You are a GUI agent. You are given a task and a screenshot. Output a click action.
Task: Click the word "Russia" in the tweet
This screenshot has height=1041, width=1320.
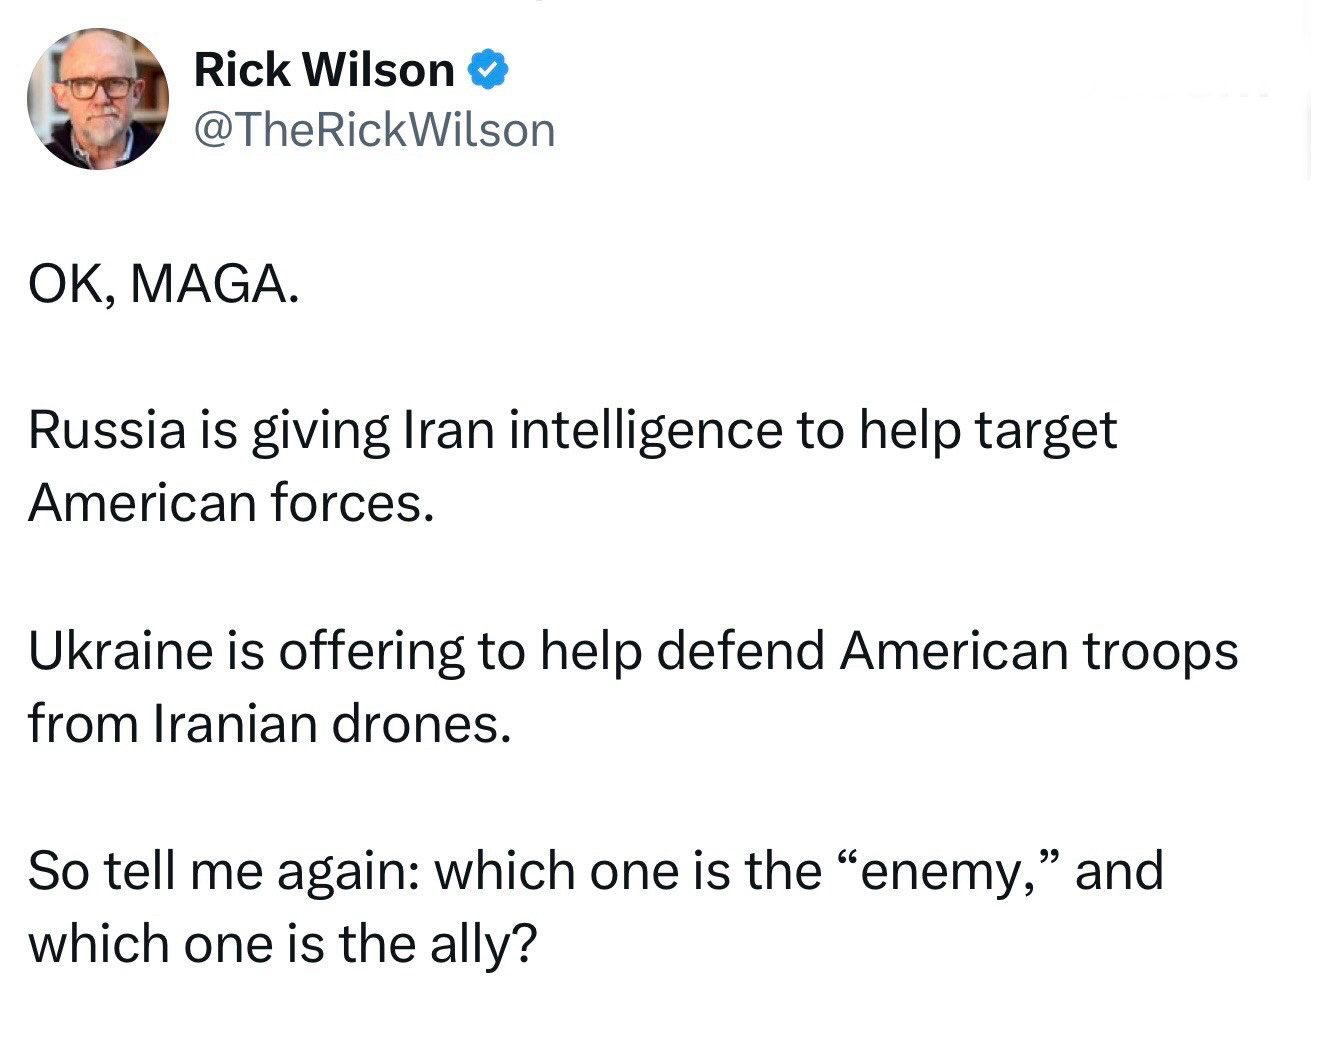pyautogui.click(x=107, y=430)
